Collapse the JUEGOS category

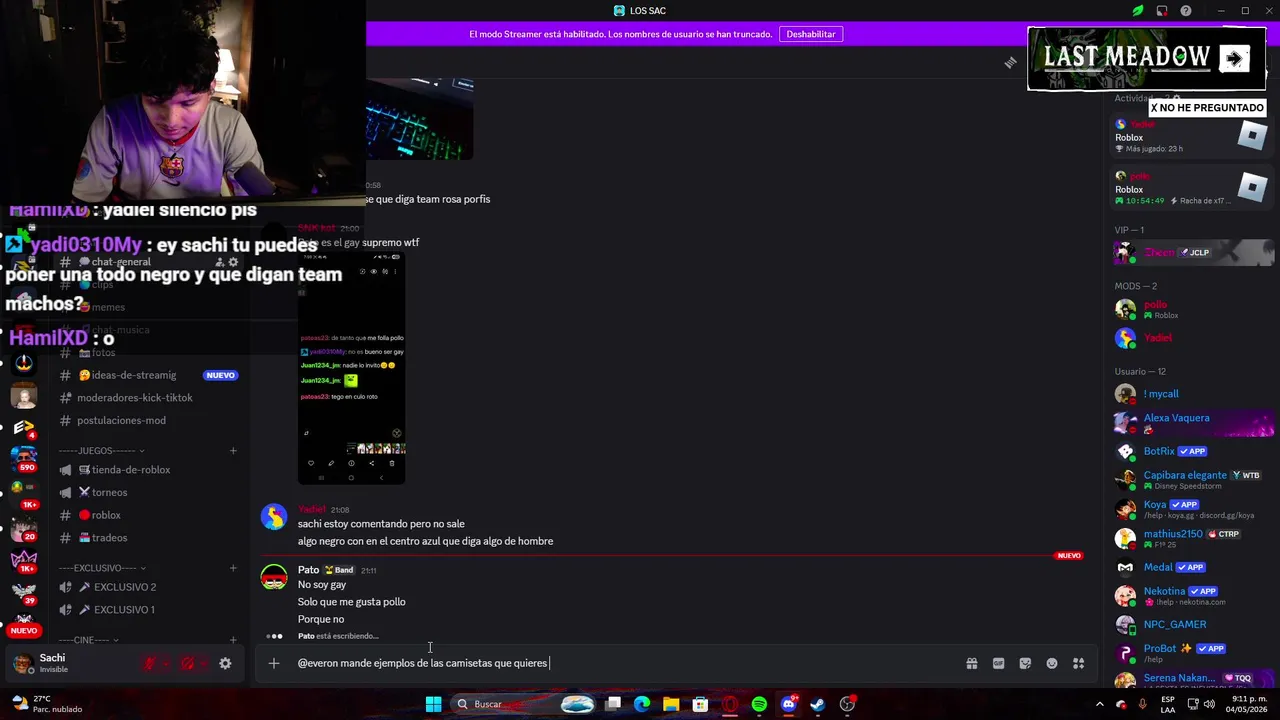(x=101, y=451)
